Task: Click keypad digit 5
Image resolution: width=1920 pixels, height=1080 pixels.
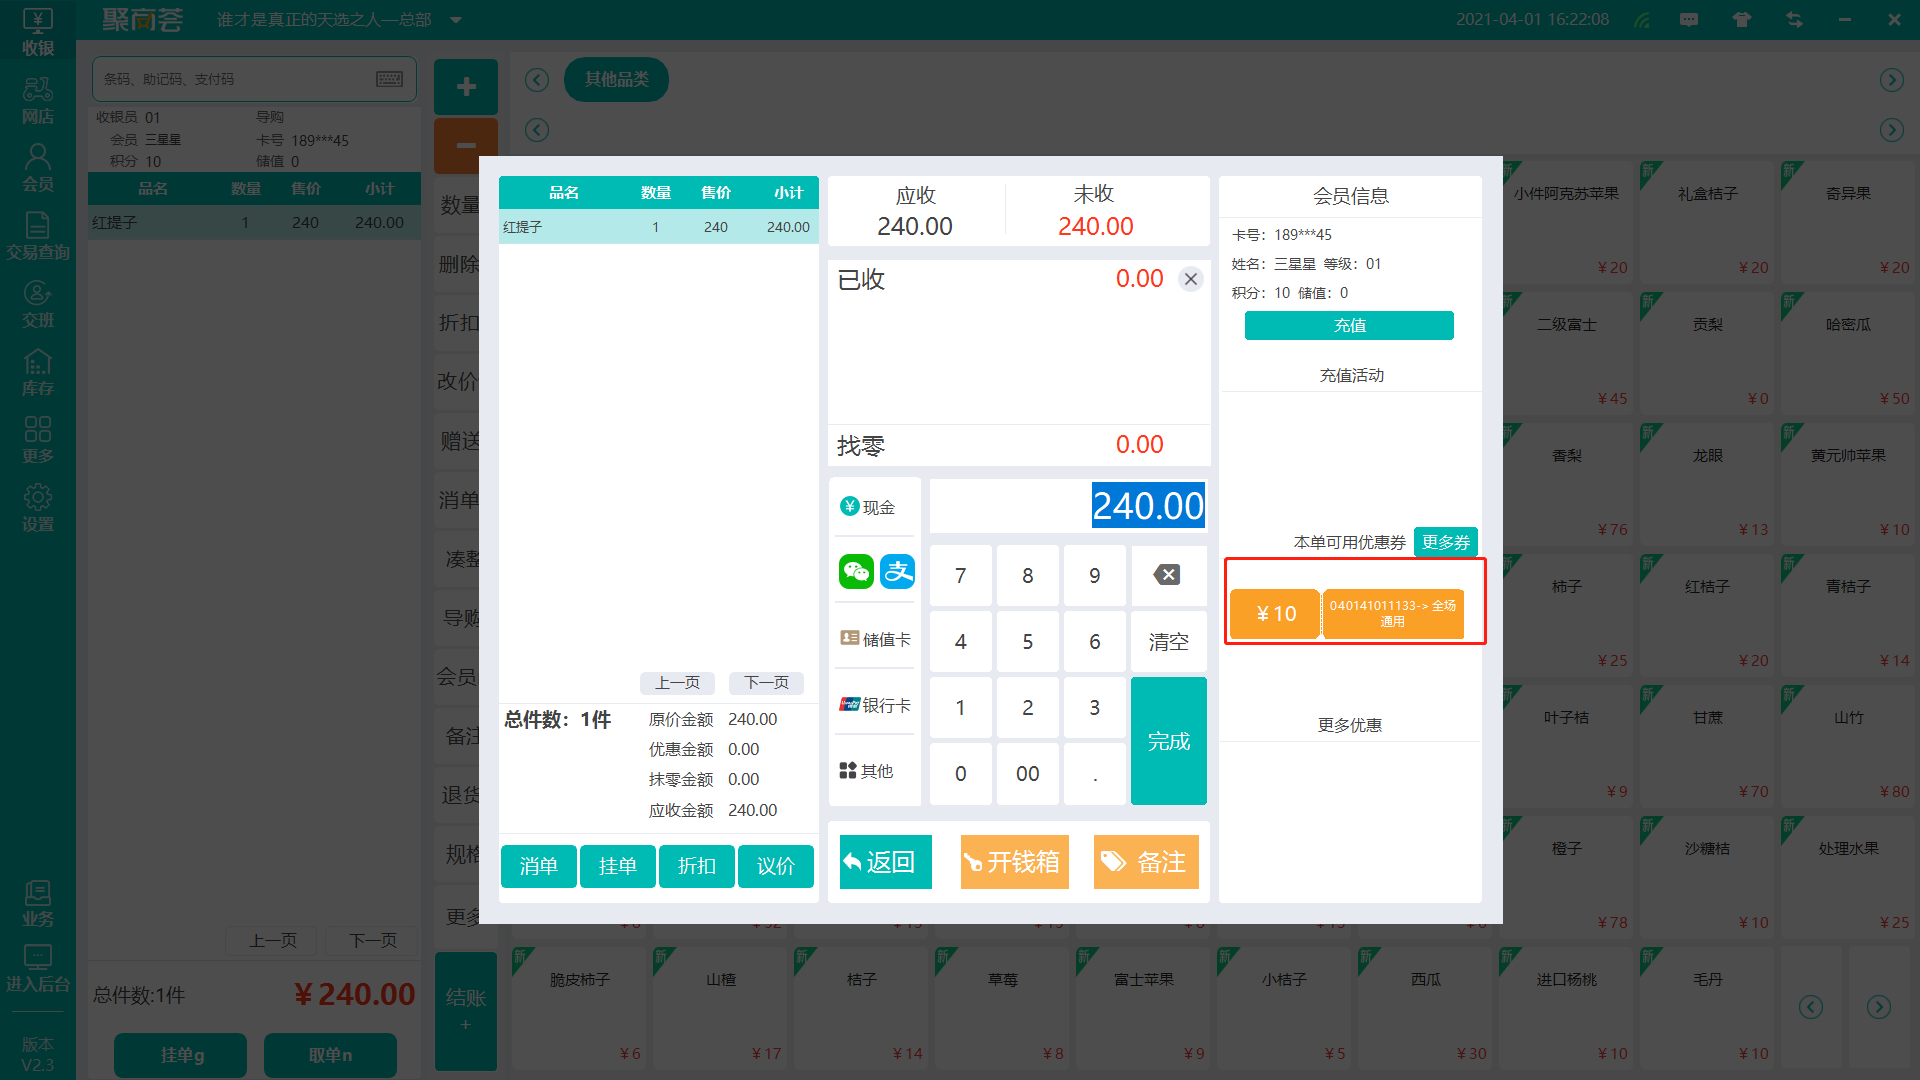Action: [x=1027, y=642]
